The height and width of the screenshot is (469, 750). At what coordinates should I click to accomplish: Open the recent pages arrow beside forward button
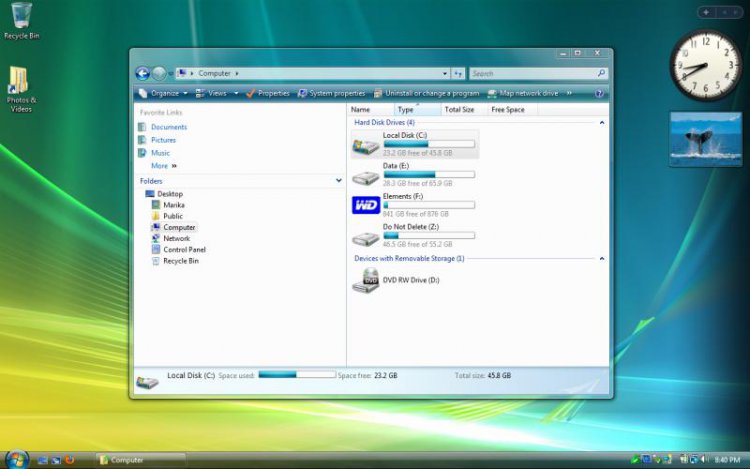(171, 74)
